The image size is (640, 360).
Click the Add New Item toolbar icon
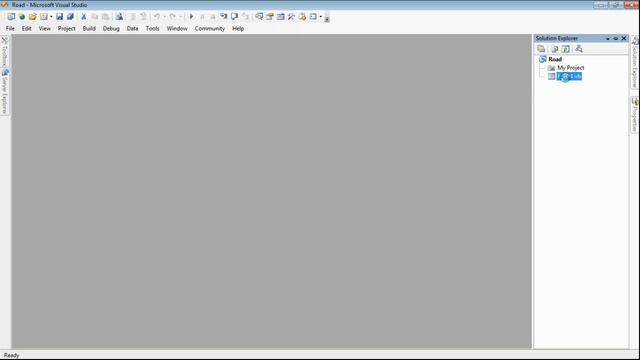pyautogui.click(x=44, y=17)
